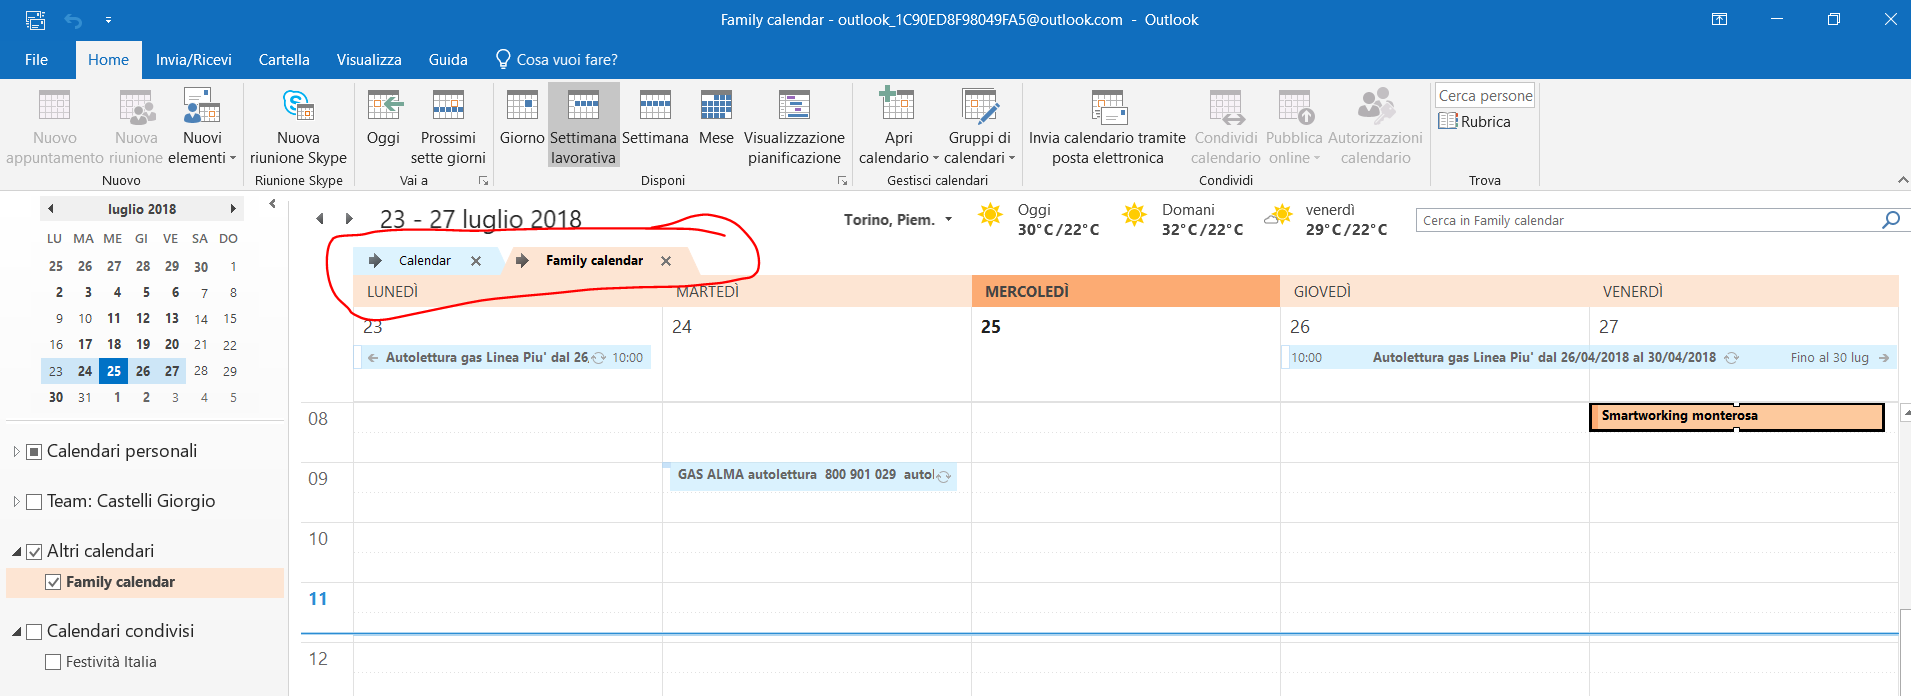This screenshot has height=696, width=1911.
Task: Uncheck the Family calendar checkbox
Action: (54, 582)
